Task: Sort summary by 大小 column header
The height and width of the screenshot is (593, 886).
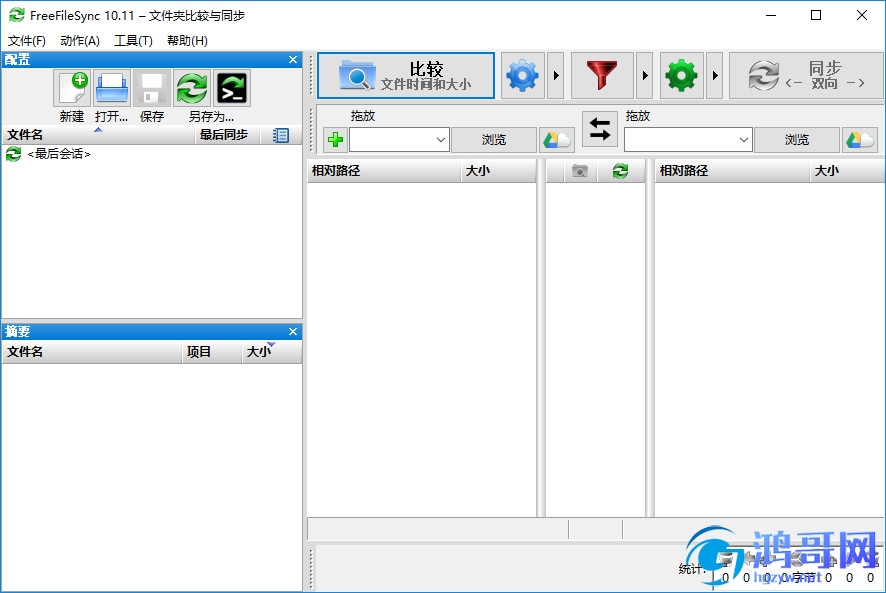Action: (x=272, y=352)
